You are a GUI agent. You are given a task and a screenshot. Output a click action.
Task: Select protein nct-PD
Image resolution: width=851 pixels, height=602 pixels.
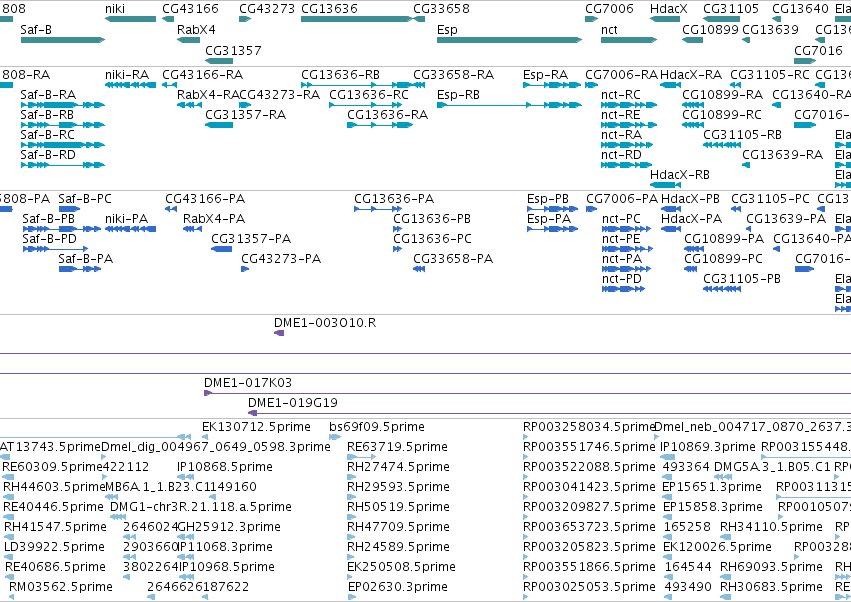[x=621, y=279]
